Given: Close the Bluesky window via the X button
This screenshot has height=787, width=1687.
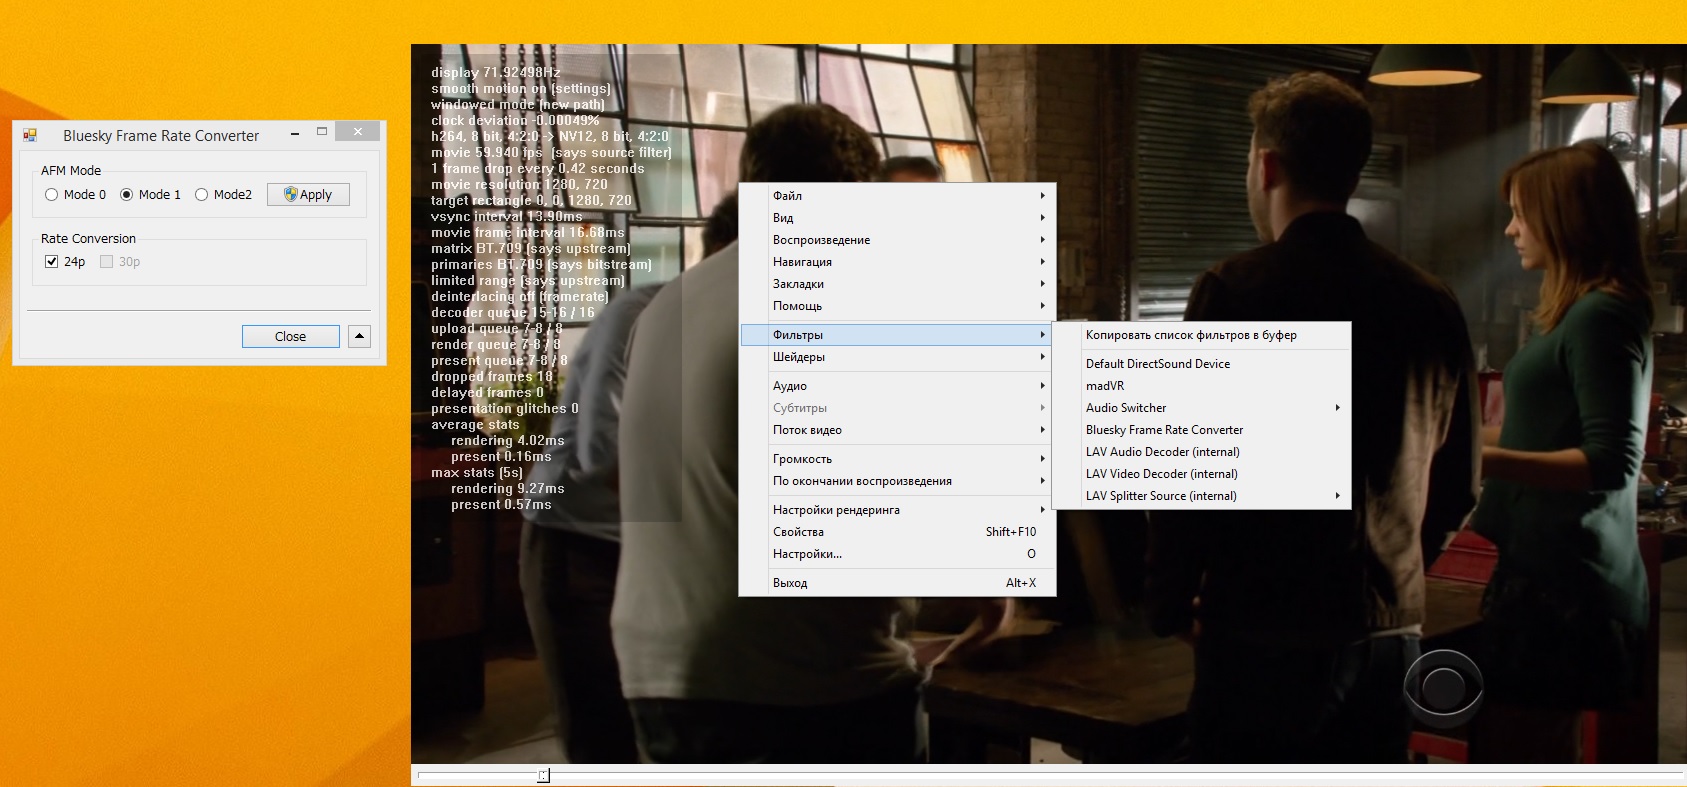Looking at the screenshot, I should [357, 132].
